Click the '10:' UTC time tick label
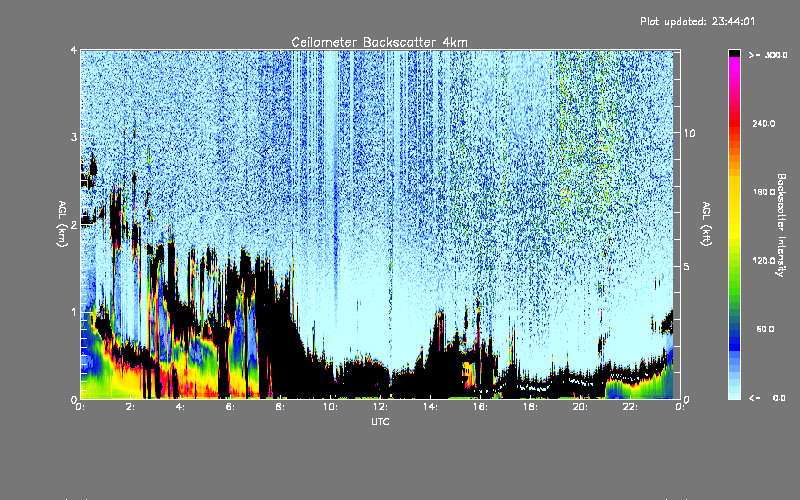The image size is (800, 500). tap(330, 407)
